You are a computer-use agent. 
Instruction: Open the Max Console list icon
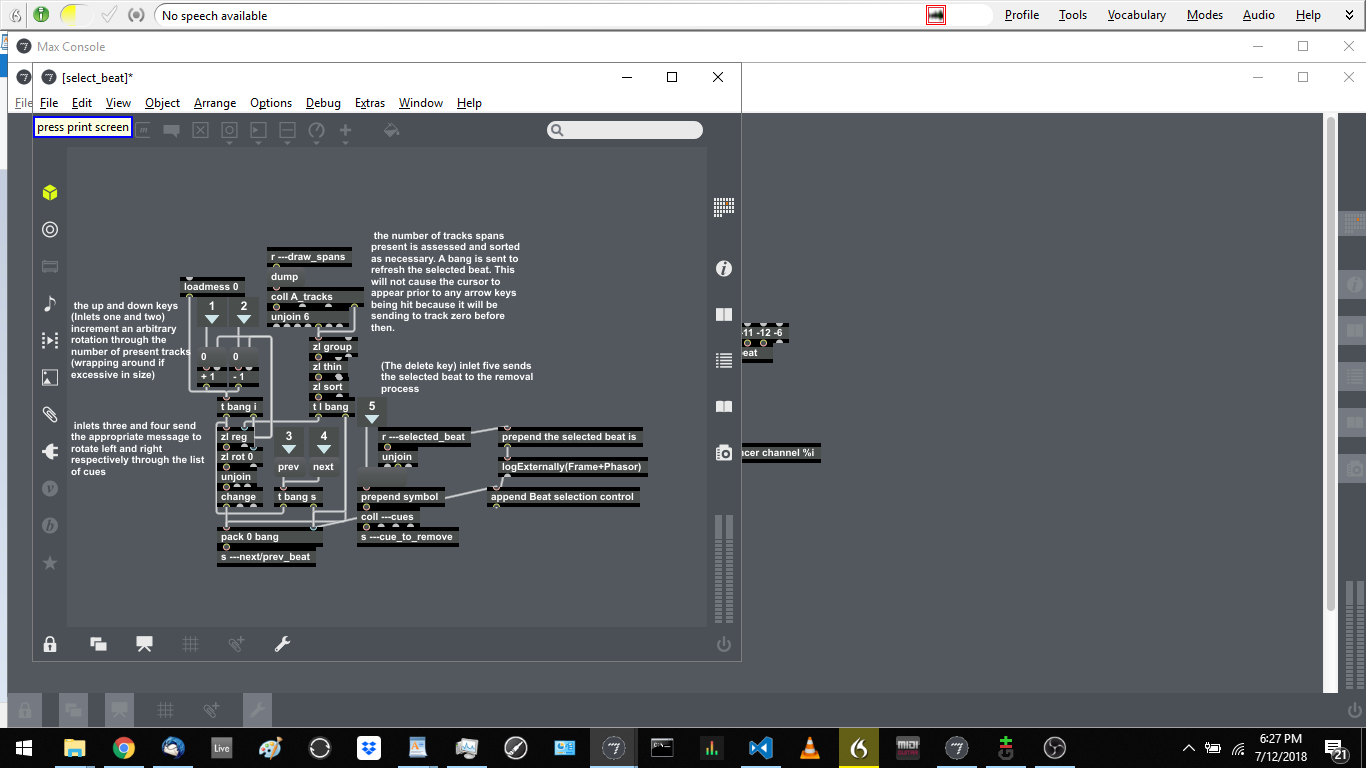pyautogui.click(x=724, y=360)
